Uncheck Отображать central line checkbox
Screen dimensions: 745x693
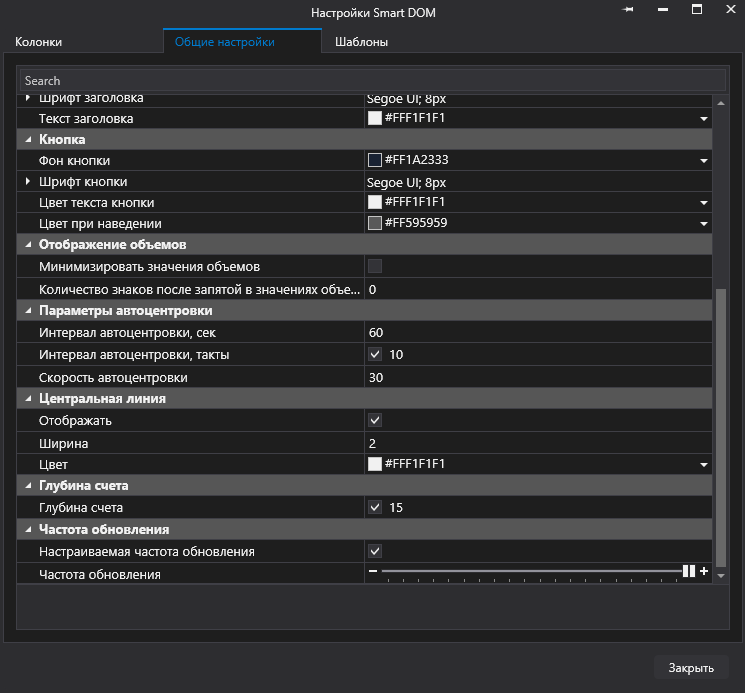(x=375, y=420)
